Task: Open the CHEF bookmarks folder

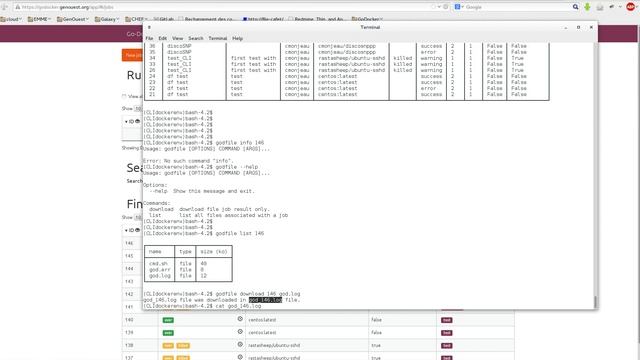Action: [x=136, y=19]
